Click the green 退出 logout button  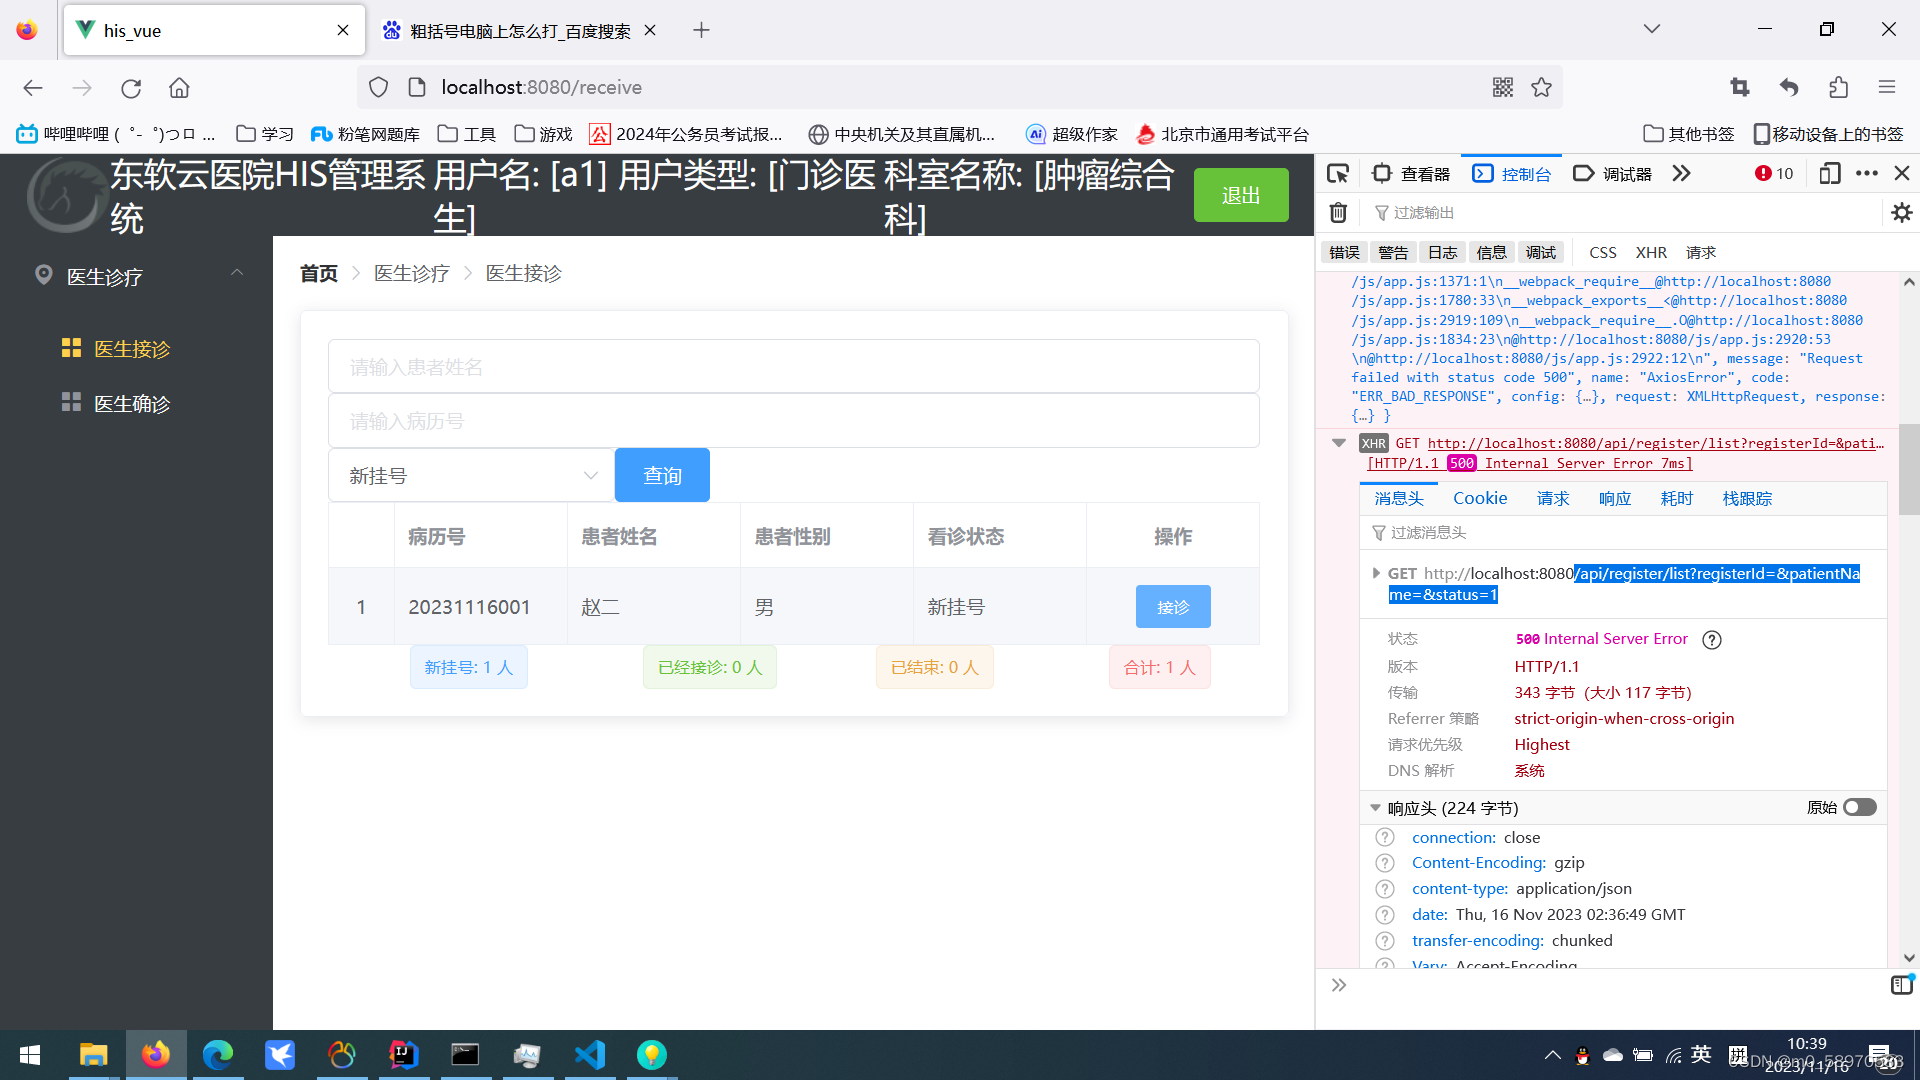click(1241, 195)
